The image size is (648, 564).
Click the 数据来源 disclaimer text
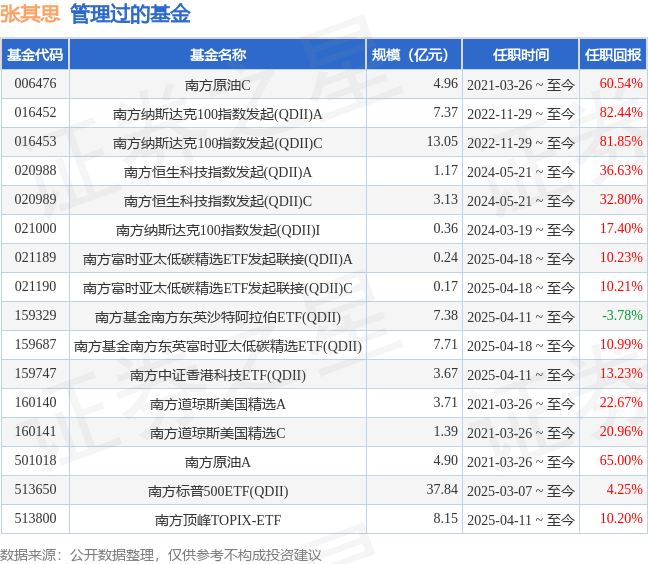point(160,555)
